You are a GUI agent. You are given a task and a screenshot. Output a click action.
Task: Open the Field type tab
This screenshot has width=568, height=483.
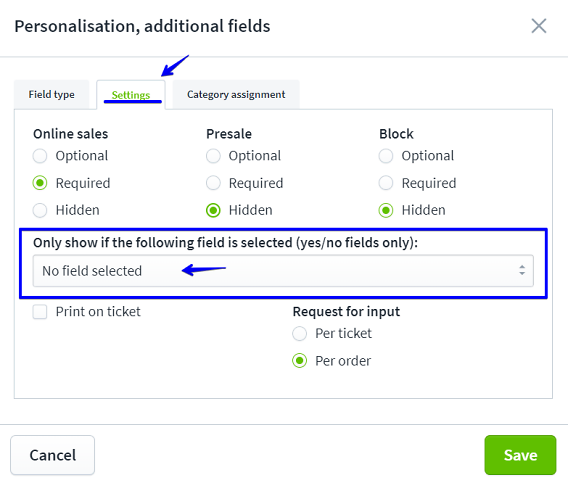click(51, 95)
